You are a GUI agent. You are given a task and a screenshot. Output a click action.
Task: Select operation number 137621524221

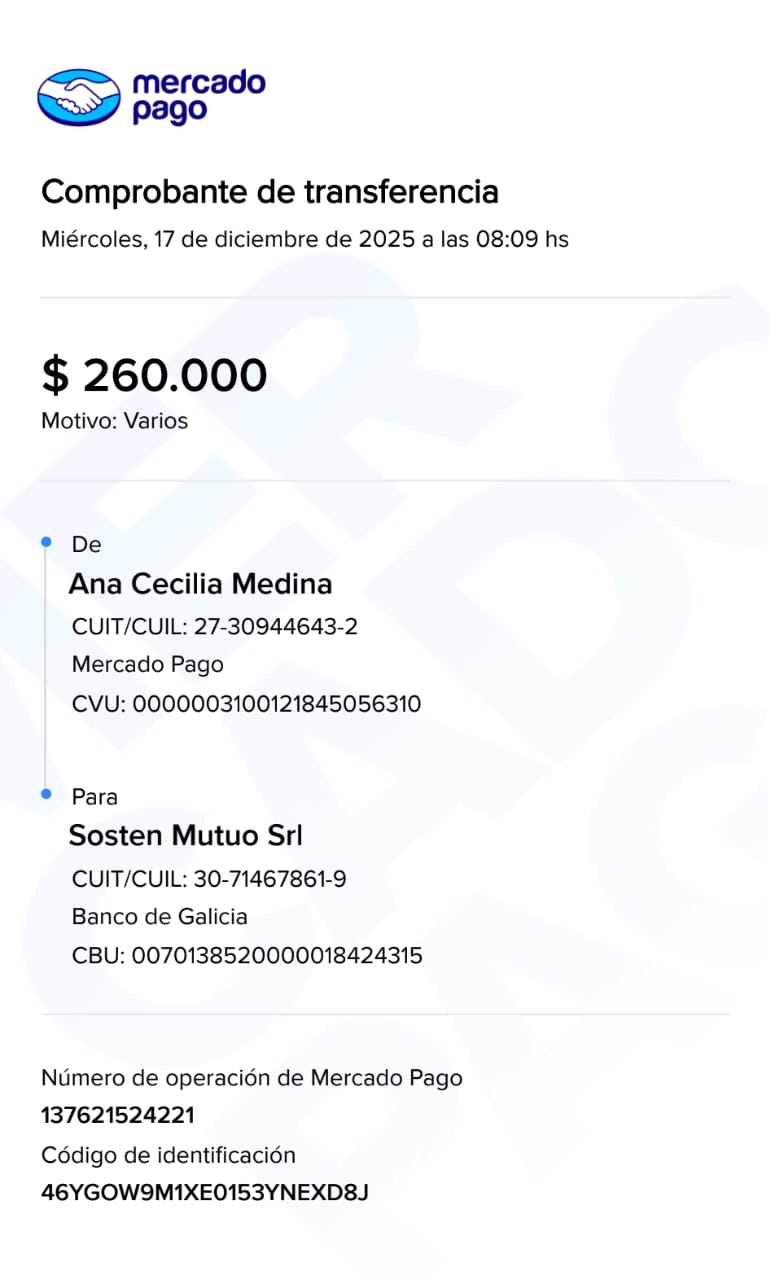pos(118,1116)
